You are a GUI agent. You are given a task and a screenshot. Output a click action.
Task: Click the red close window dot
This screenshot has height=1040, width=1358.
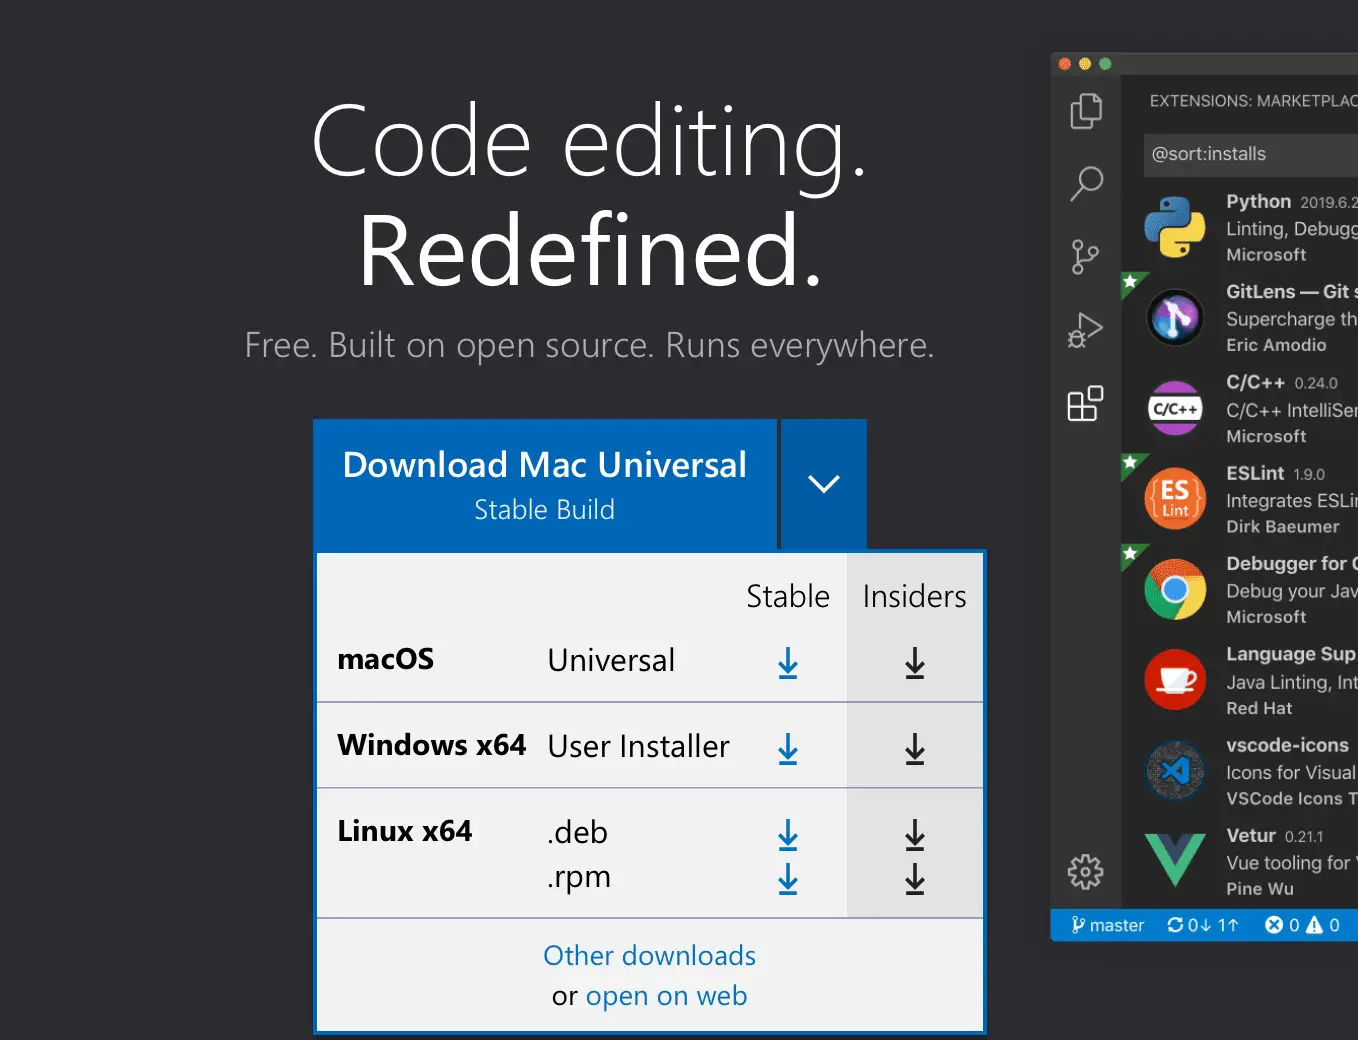(x=1065, y=64)
